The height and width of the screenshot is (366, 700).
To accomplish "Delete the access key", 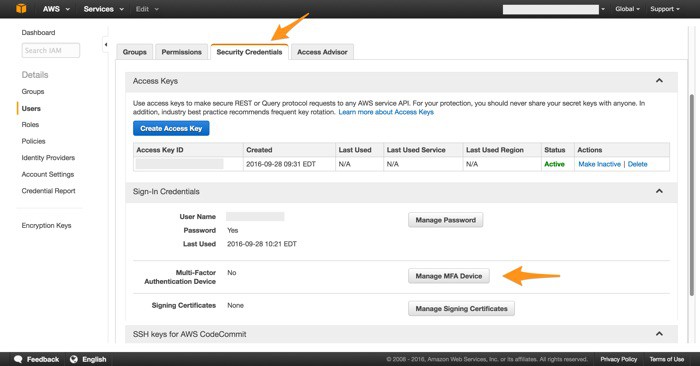I will pyautogui.click(x=638, y=164).
